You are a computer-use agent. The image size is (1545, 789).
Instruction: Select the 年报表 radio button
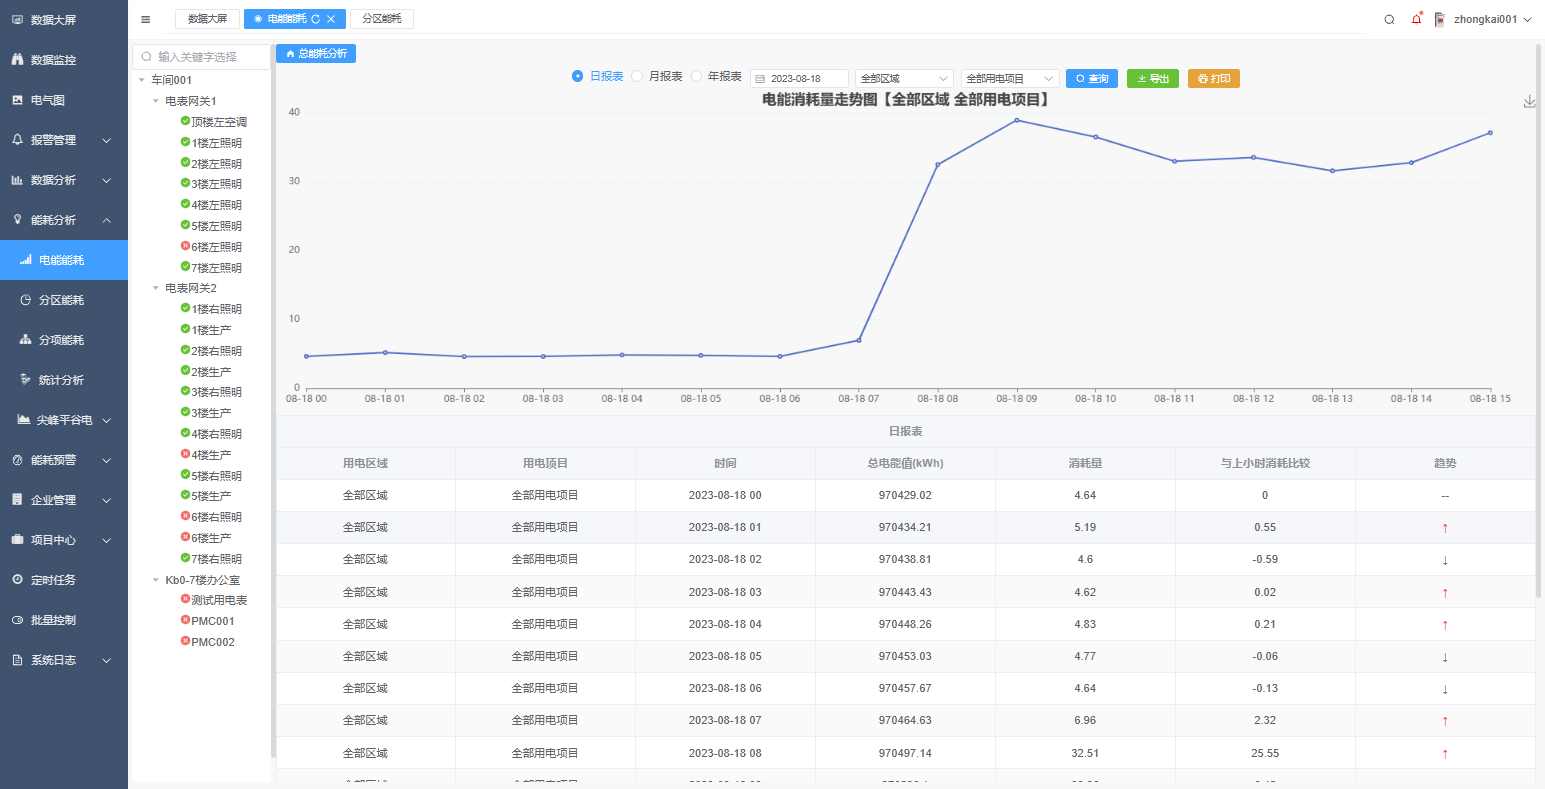pyautogui.click(x=697, y=77)
